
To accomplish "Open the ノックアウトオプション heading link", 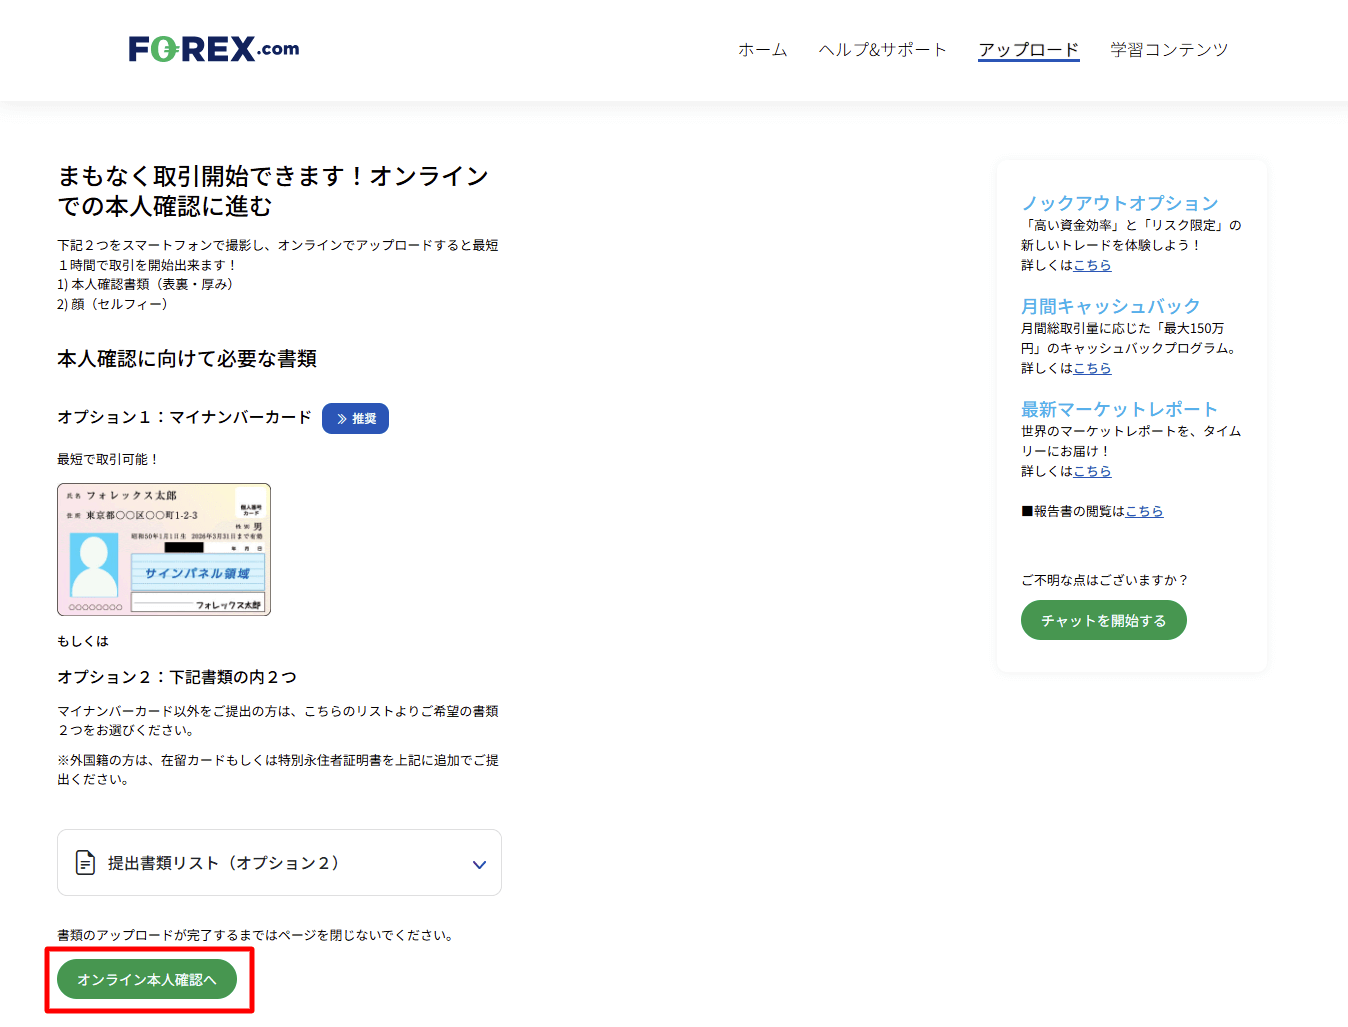I will (1119, 203).
